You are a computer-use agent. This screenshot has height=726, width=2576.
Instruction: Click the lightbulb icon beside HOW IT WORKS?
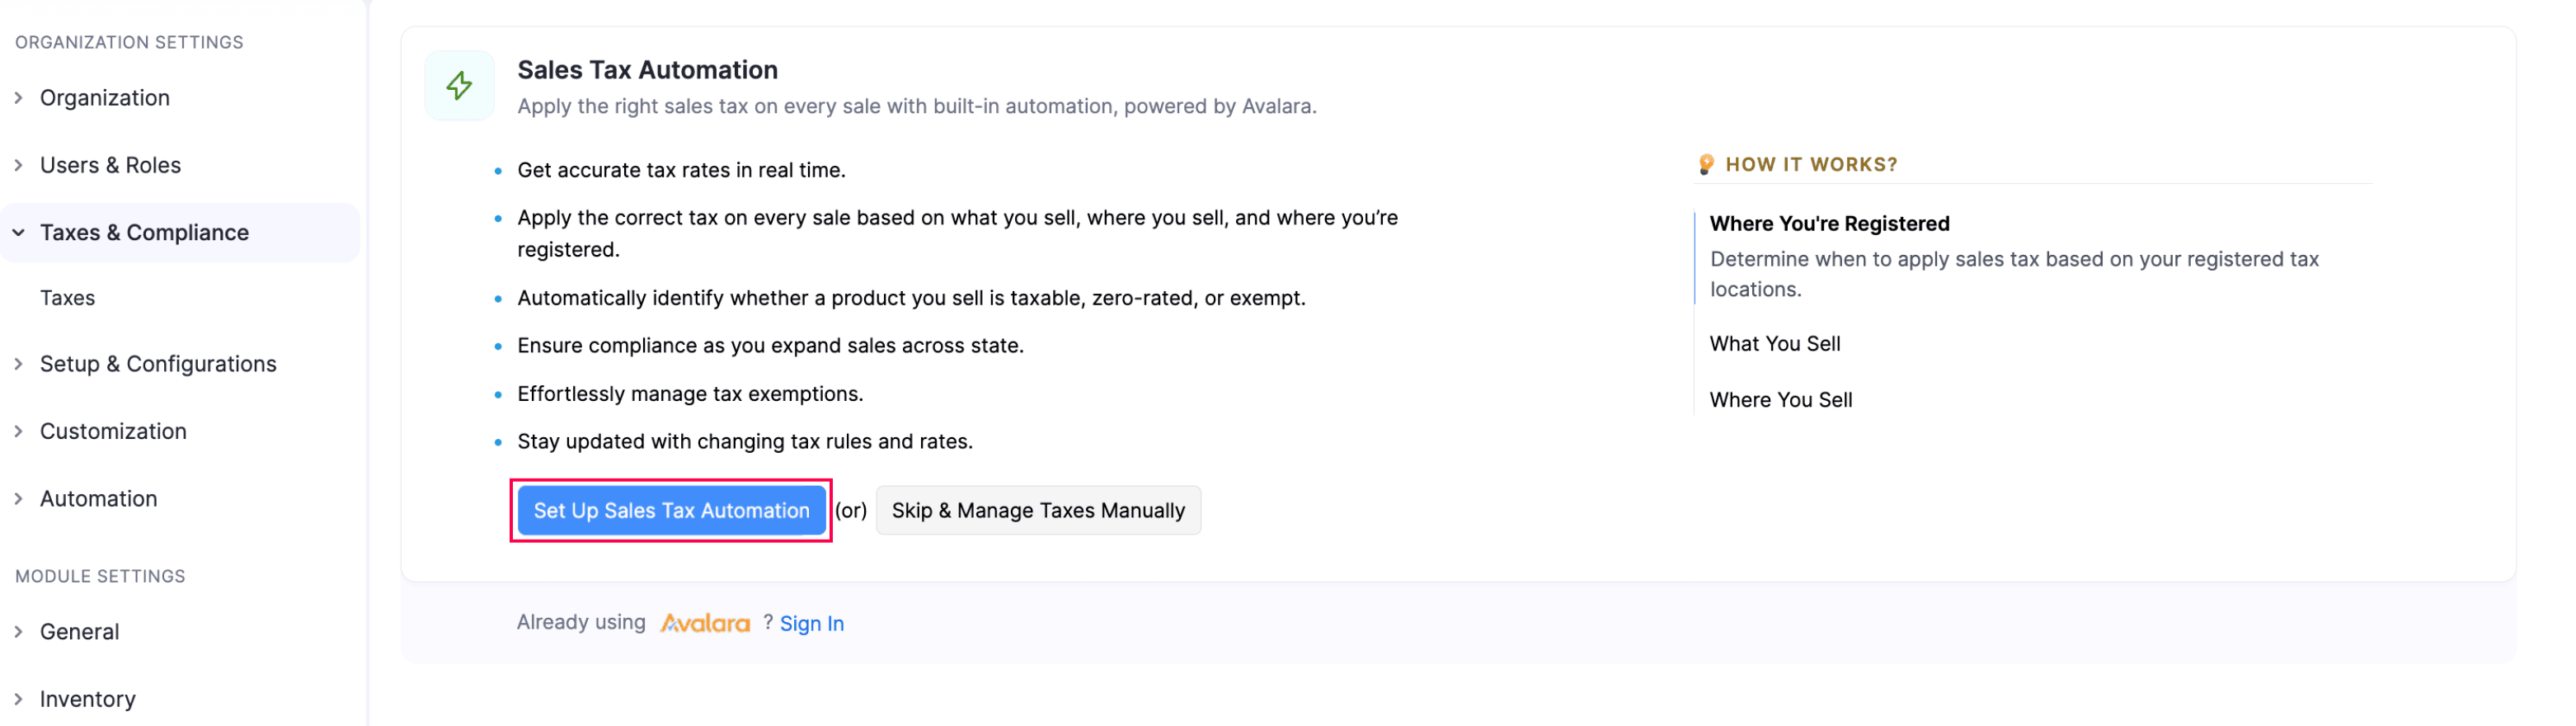1707,164
